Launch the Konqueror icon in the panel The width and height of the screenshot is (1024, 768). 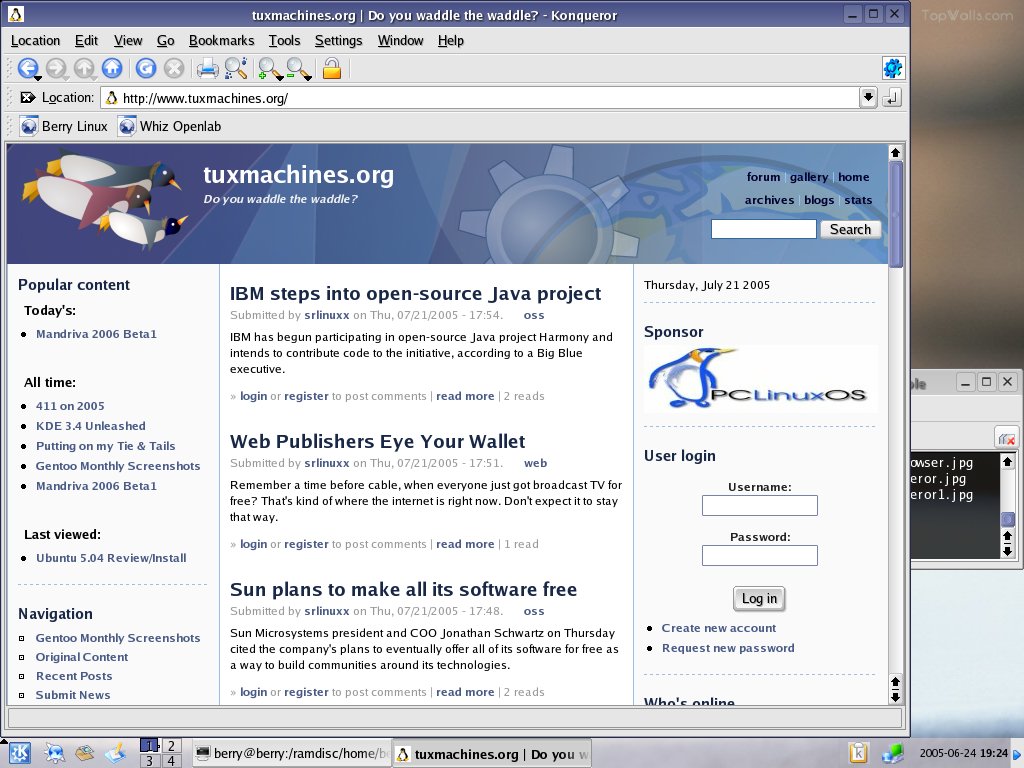pos(54,754)
